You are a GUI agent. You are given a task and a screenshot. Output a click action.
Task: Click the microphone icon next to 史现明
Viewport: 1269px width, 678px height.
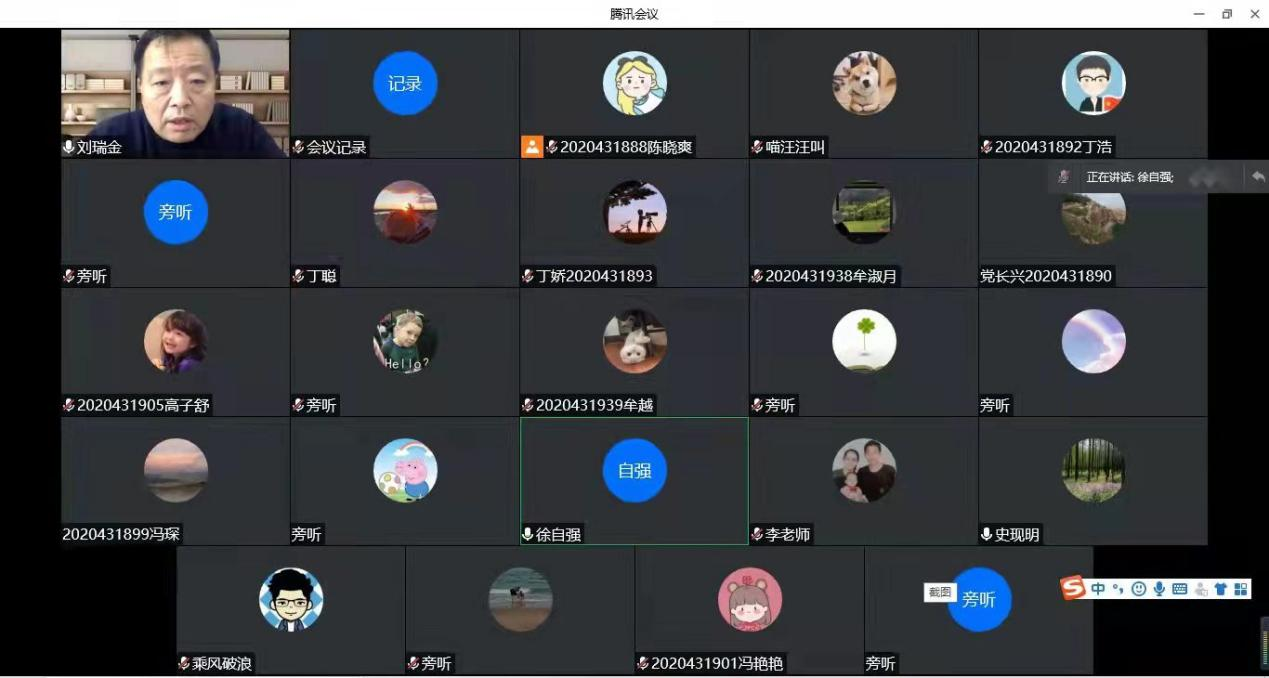(x=987, y=535)
